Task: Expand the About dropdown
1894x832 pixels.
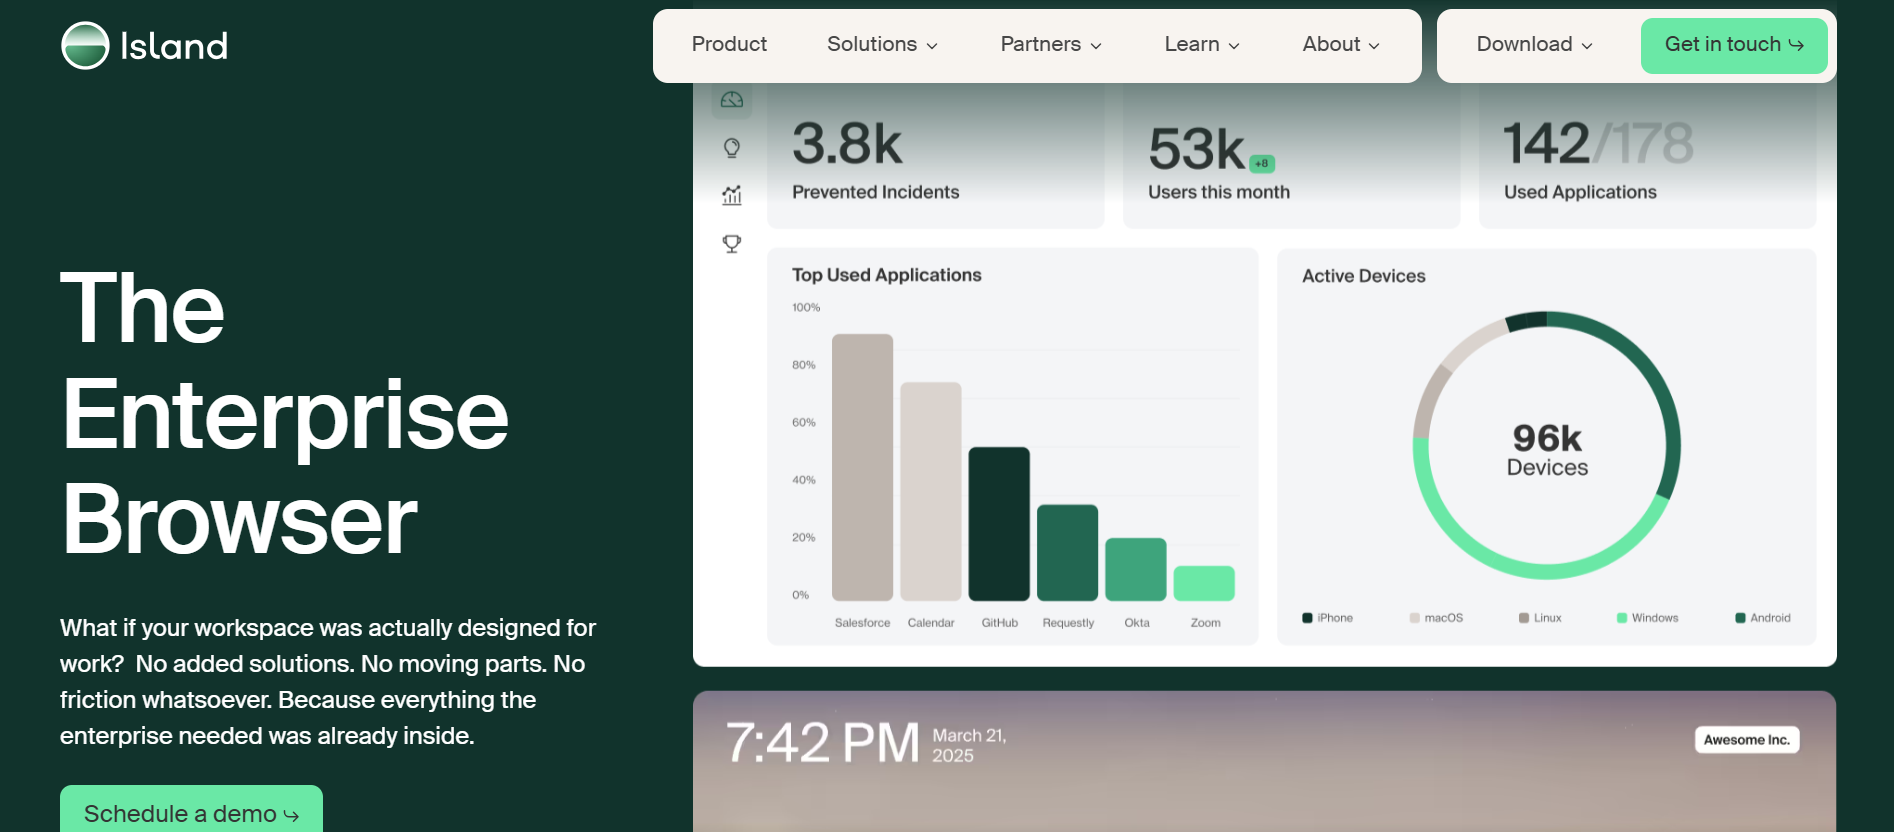Action: 1341,44
